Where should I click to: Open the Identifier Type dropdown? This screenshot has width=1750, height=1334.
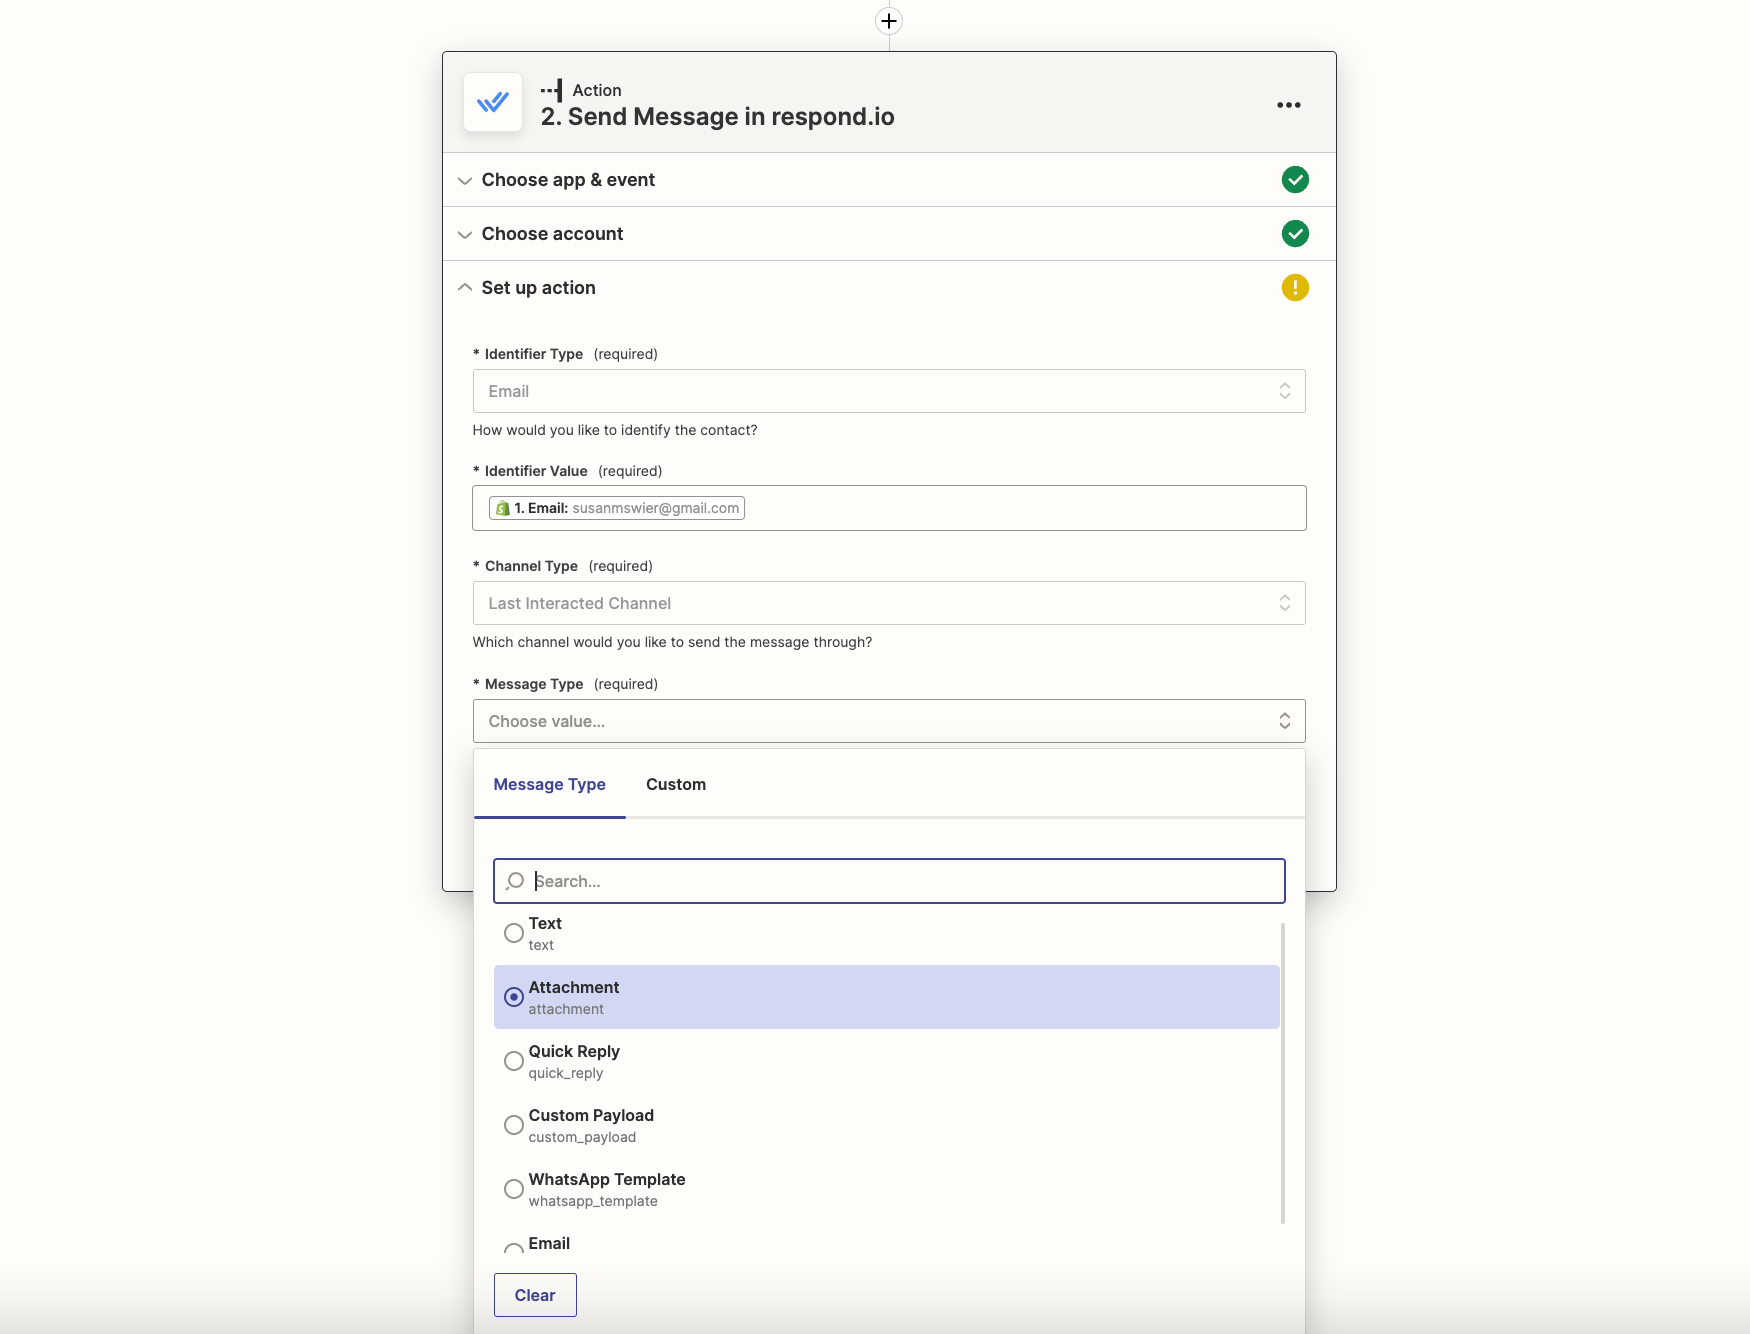888,391
